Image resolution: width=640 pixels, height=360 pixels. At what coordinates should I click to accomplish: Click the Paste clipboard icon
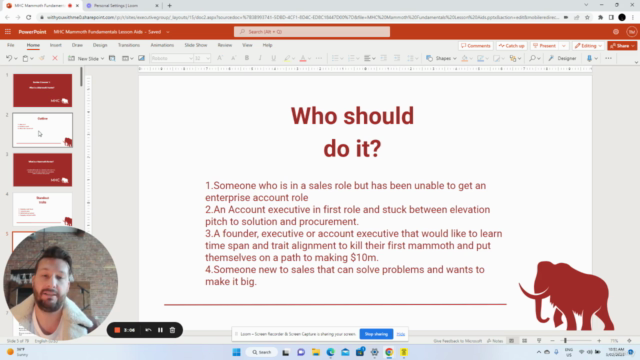pos(25,58)
